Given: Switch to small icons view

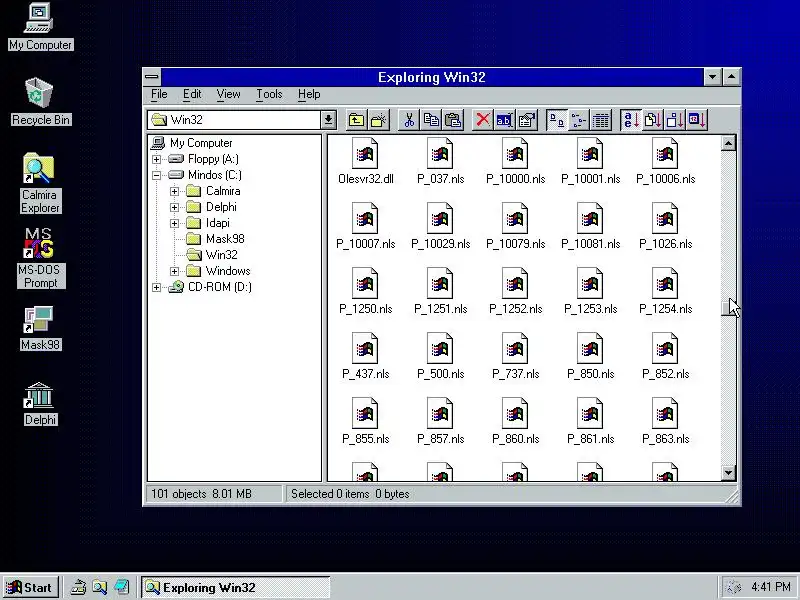Looking at the screenshot, I should coord(579,120).
